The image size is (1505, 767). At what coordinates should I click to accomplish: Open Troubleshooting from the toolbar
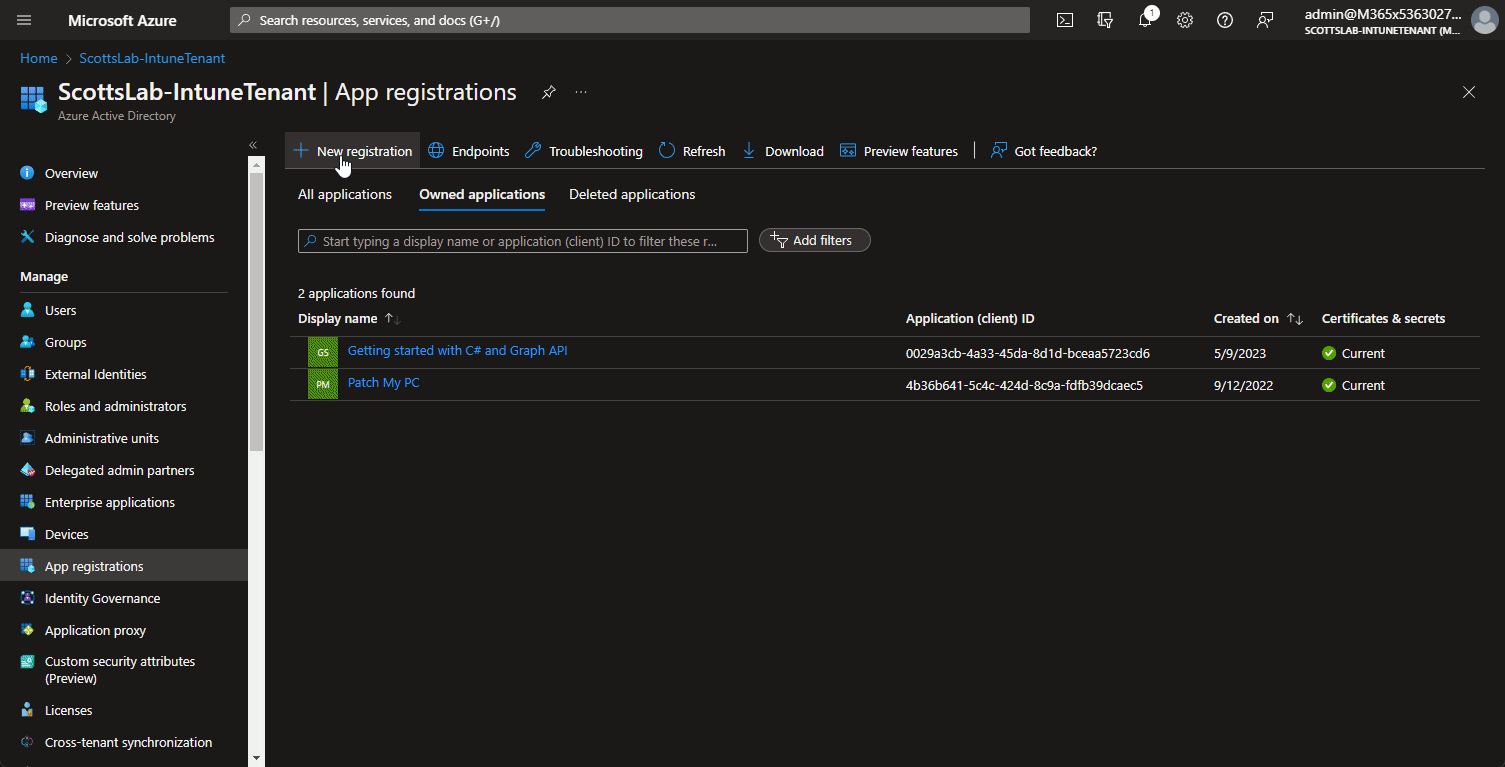coord(584,151)
